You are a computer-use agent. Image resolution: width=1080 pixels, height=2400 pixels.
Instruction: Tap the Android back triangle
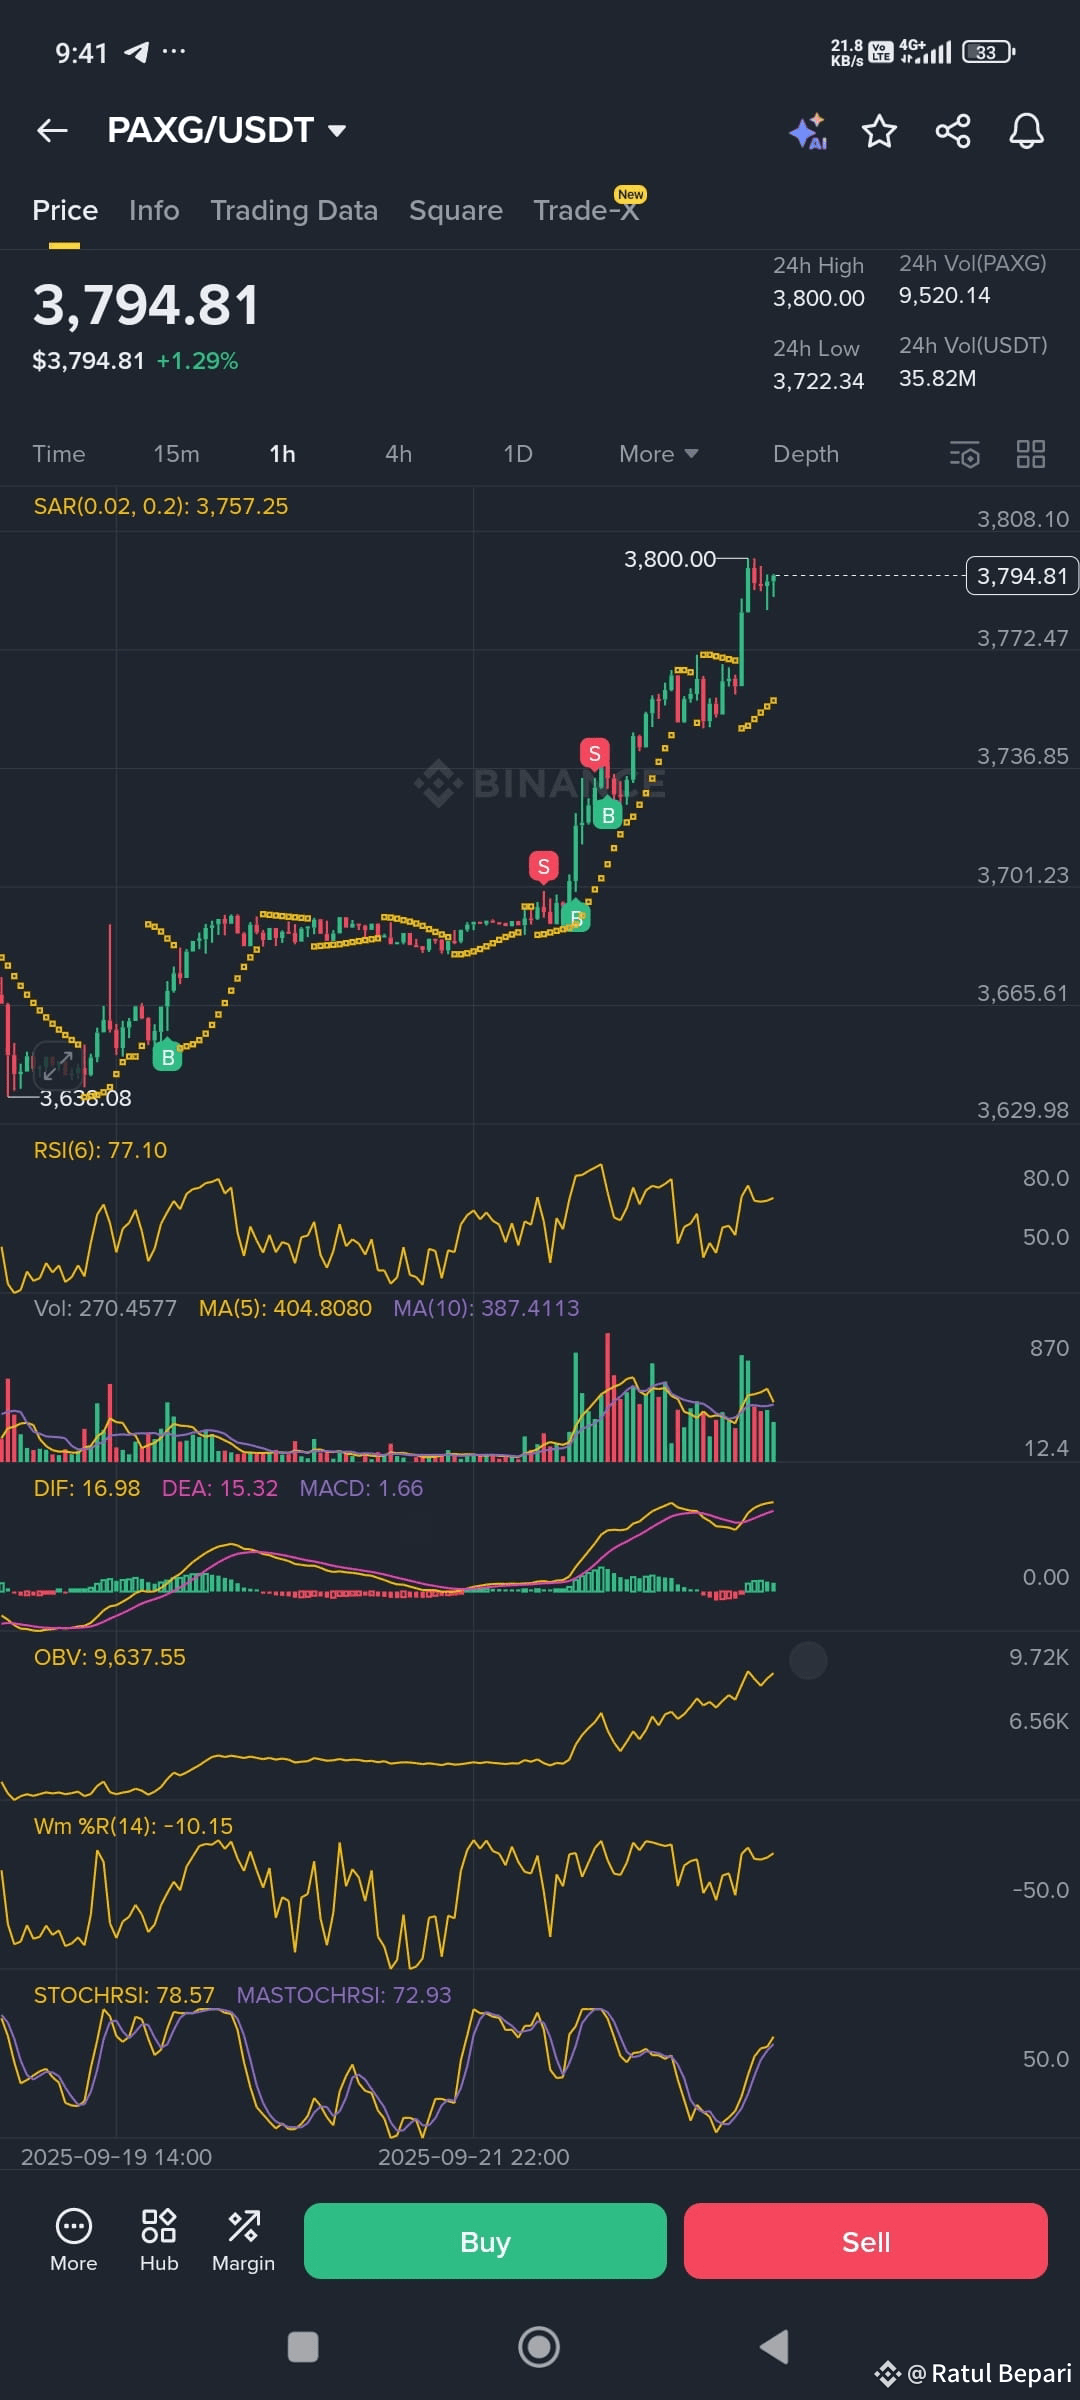(x=775, y=2346)
